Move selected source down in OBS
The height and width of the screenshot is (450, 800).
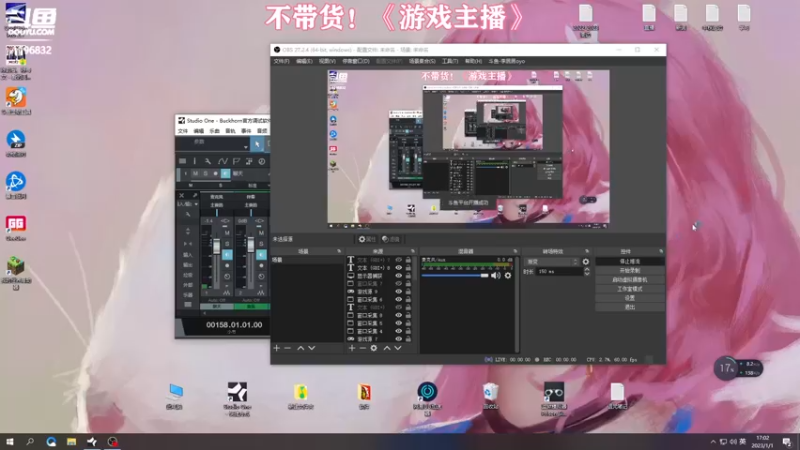click(x=398, y=348)
